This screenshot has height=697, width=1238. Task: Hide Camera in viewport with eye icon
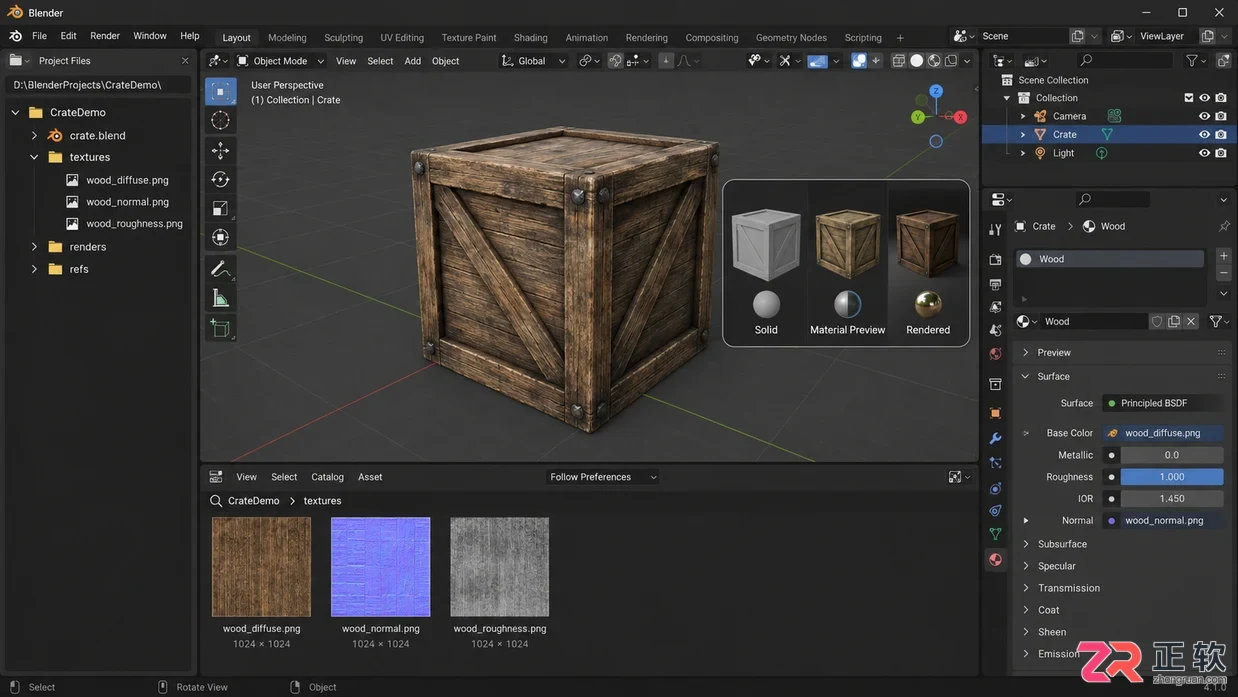pyautogui.click(x=1204, y=116)
